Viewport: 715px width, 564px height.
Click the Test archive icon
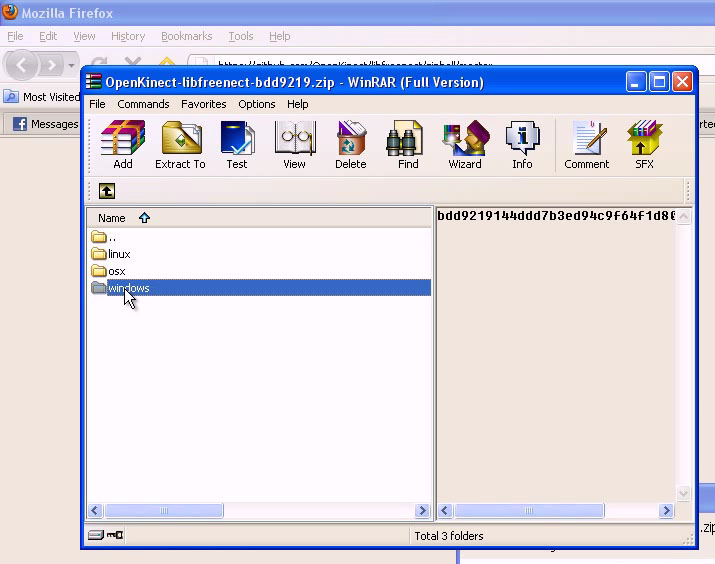click(237, 145)
